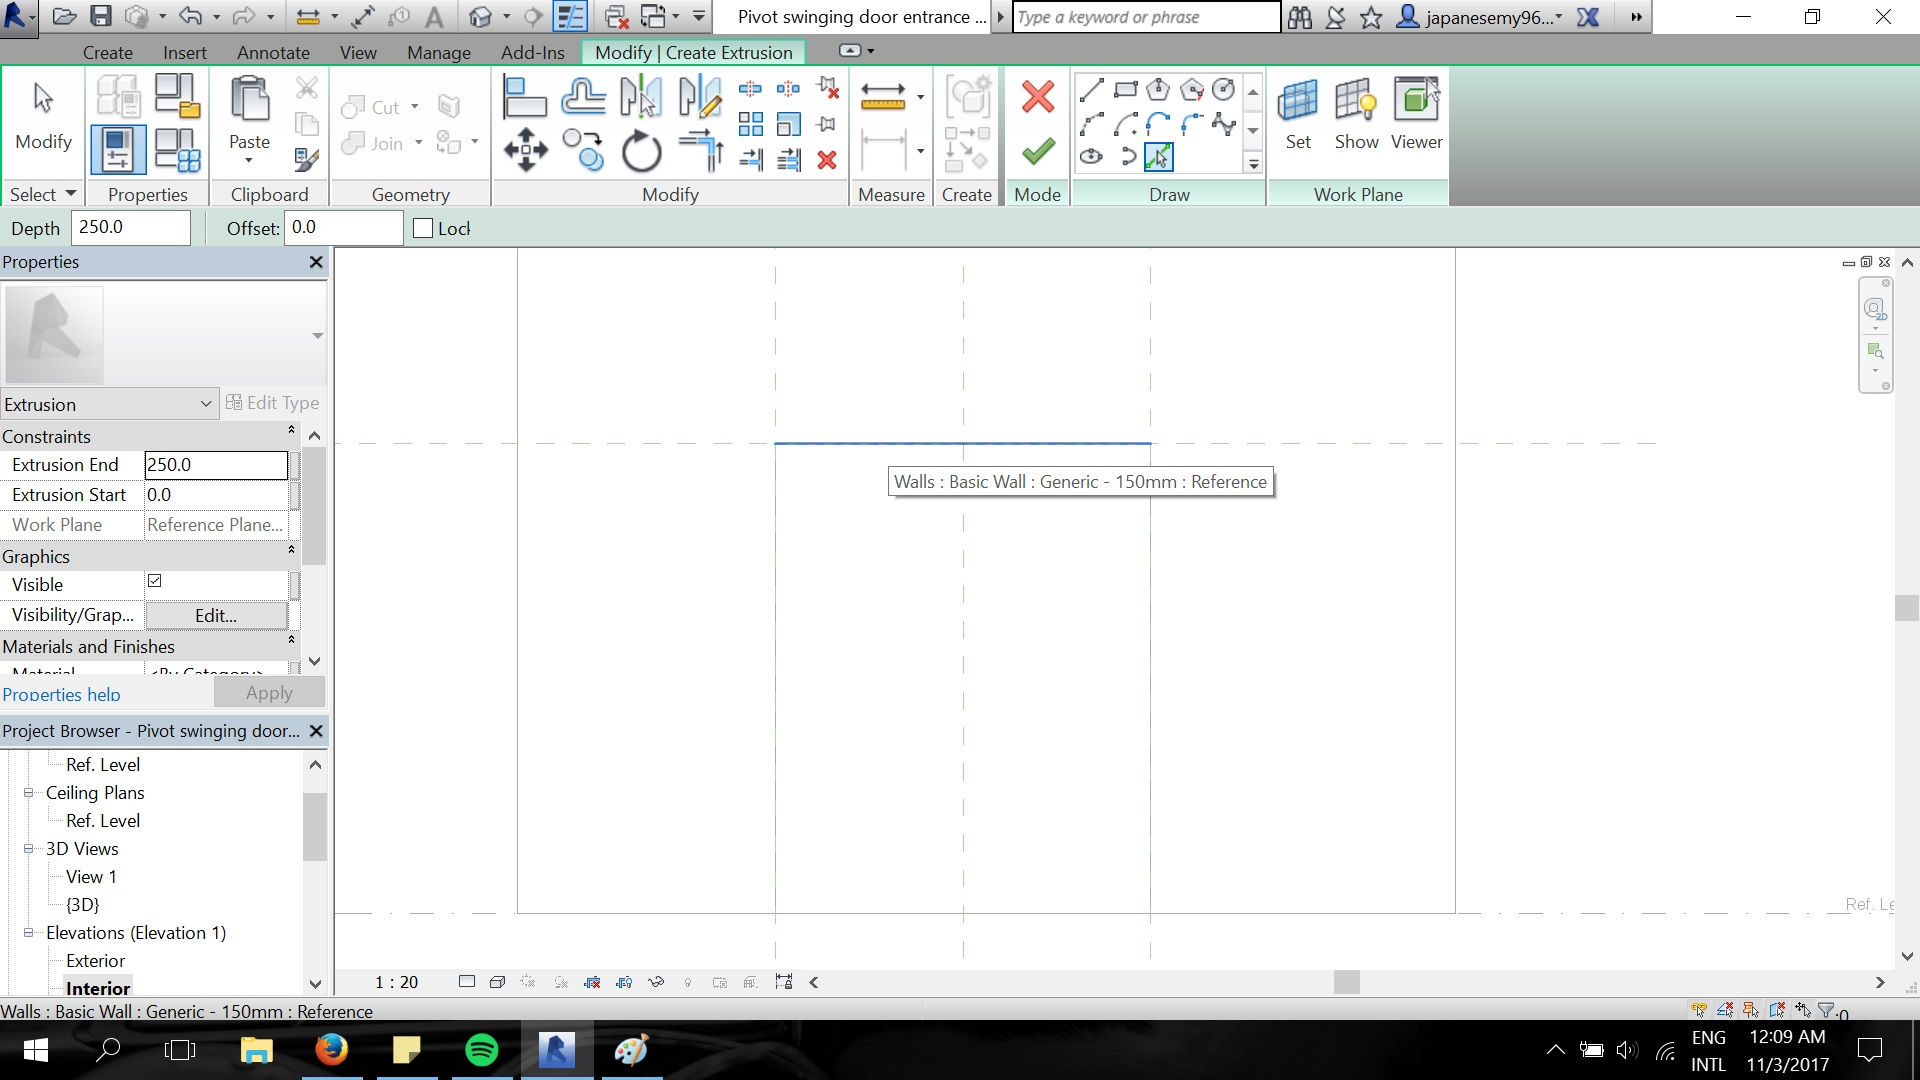Click the Depth input field
The width and height of the screenshot is (1920, 1080).
[131, 228]
